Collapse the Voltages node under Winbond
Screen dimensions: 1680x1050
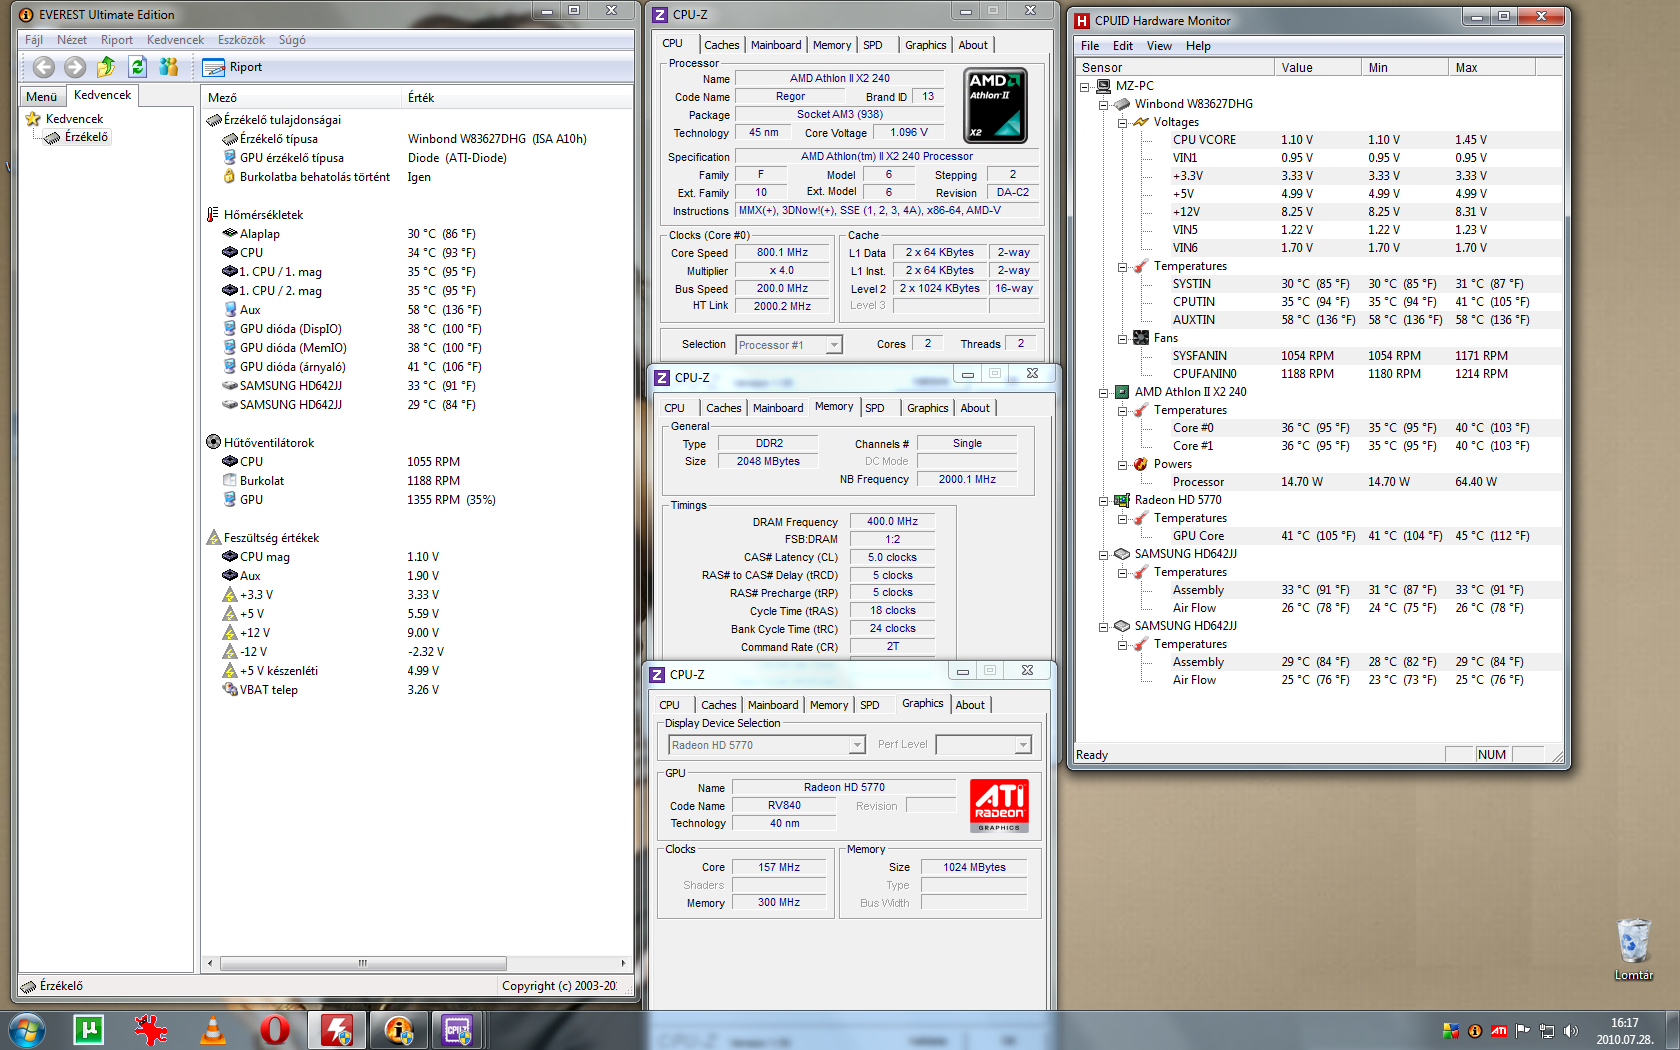click(x=1123, y=123)
